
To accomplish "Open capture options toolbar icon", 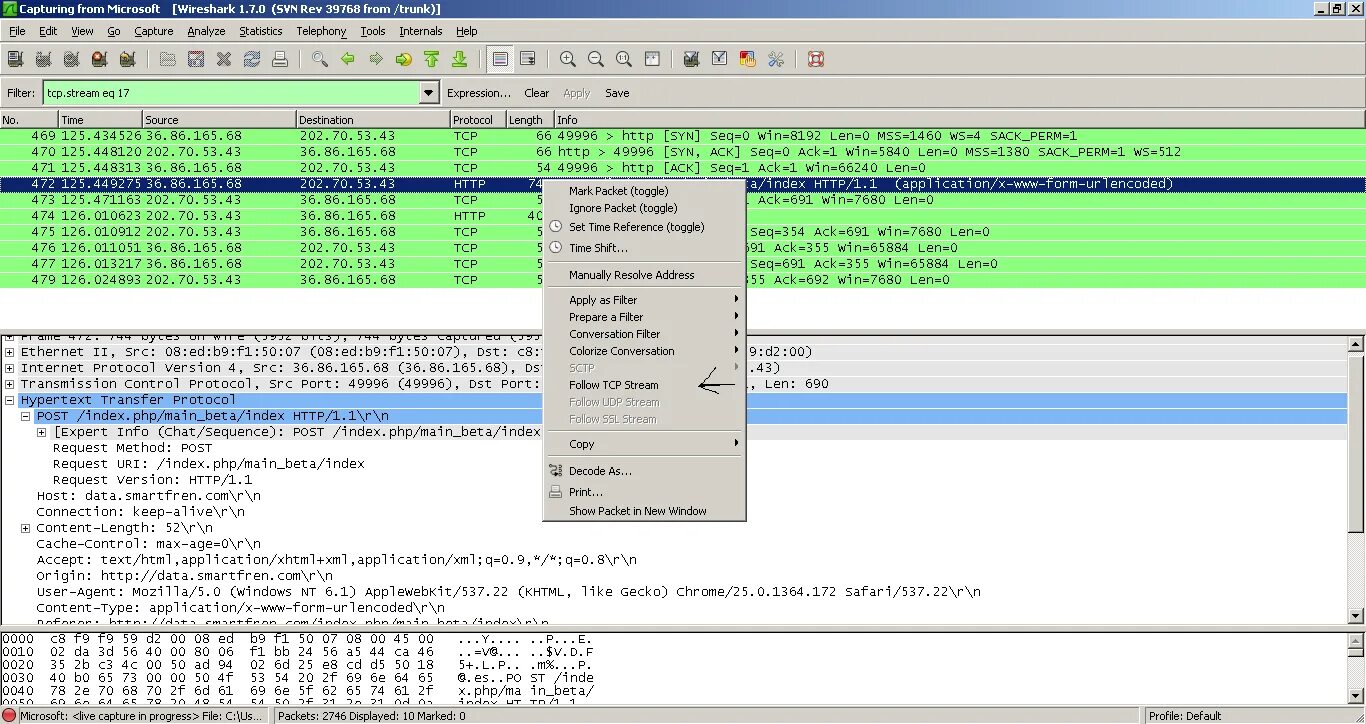I will (44, 59).
